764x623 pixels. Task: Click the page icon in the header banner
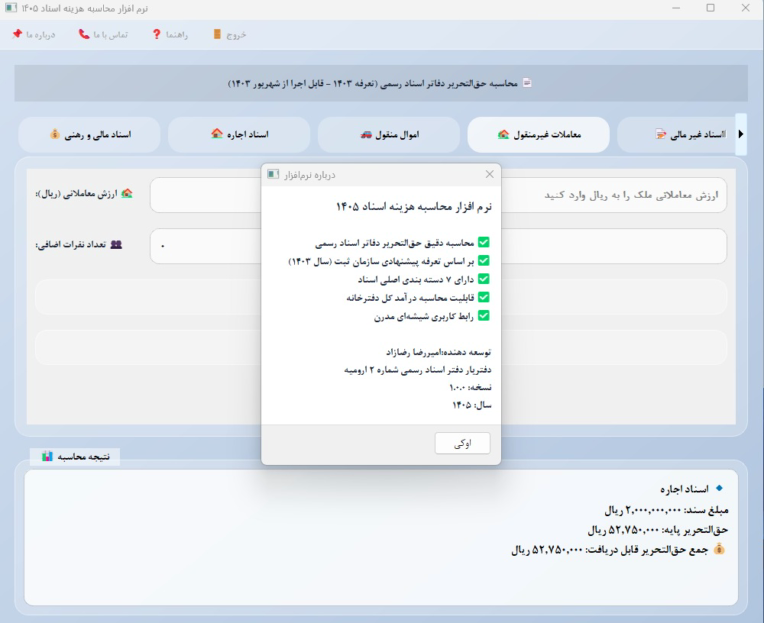pos(527,83)
